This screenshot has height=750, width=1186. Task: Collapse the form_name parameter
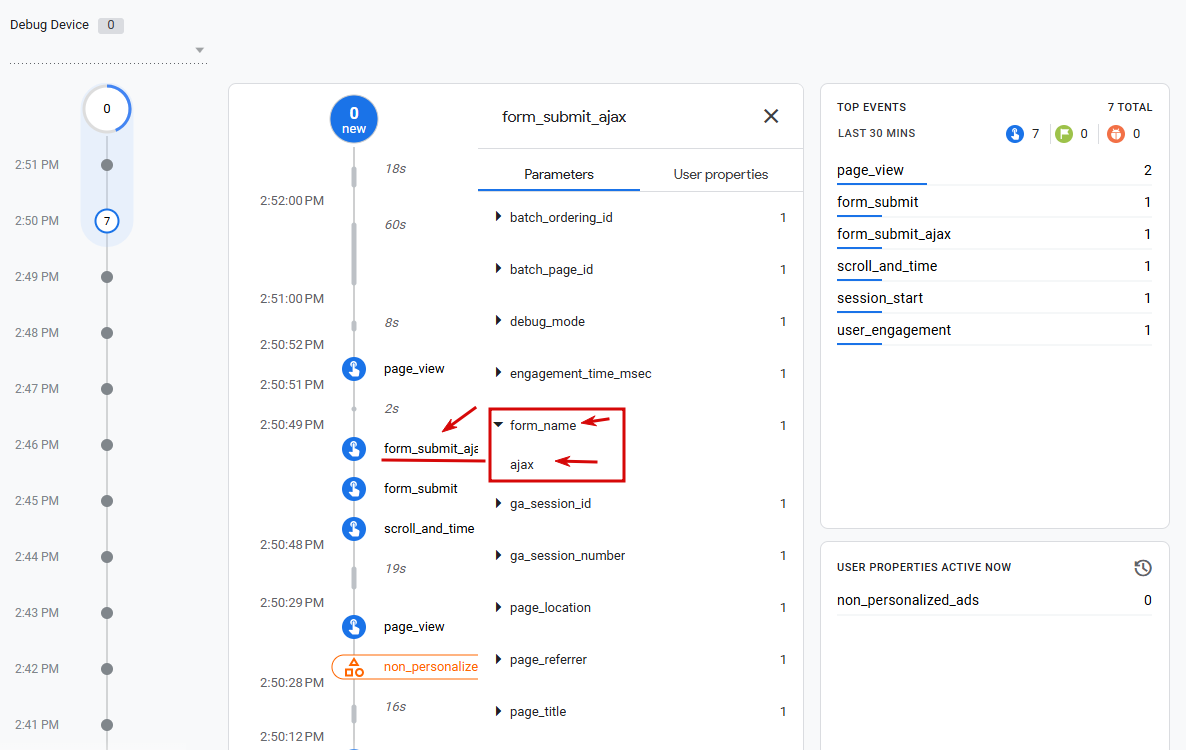[x=498, y=425]
